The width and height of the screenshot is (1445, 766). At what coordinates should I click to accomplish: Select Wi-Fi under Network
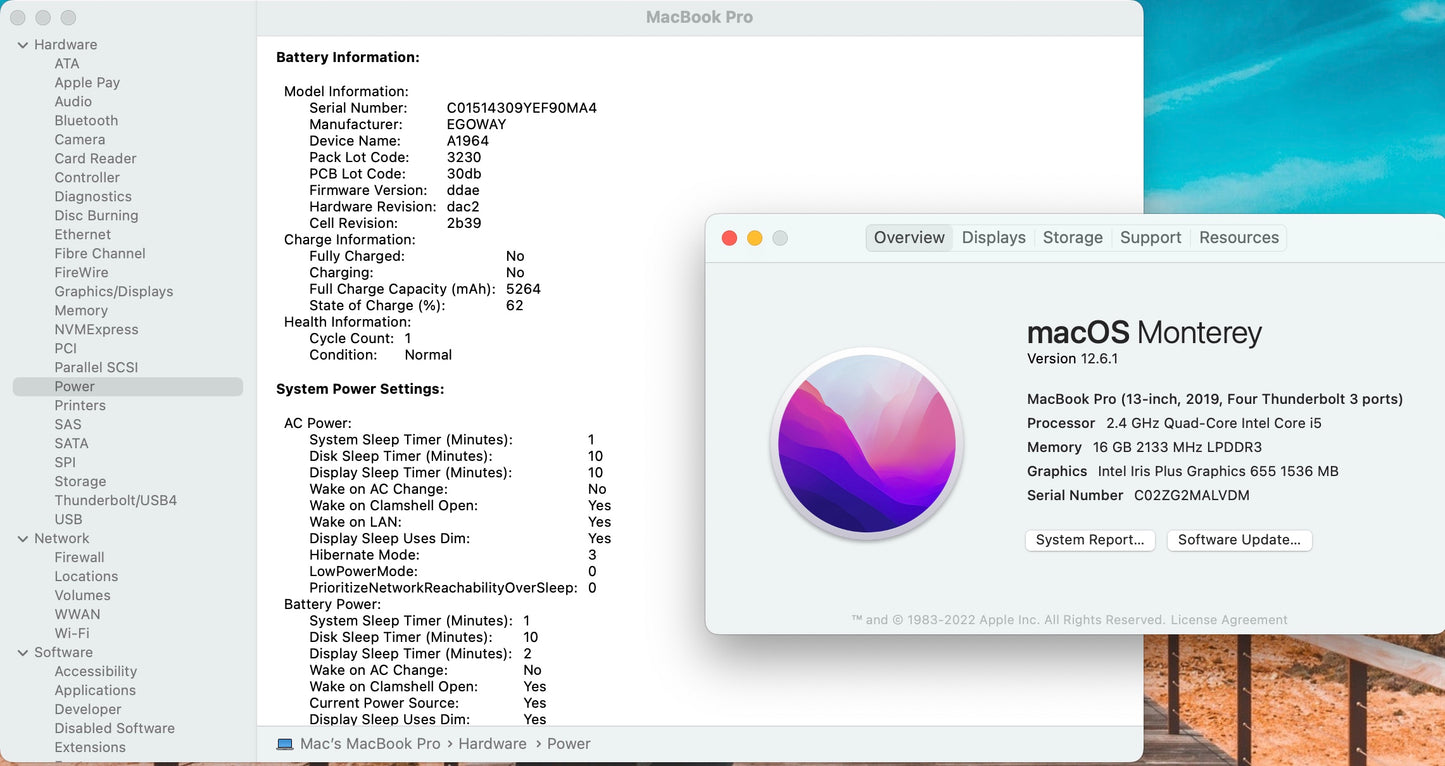point(71,634)
